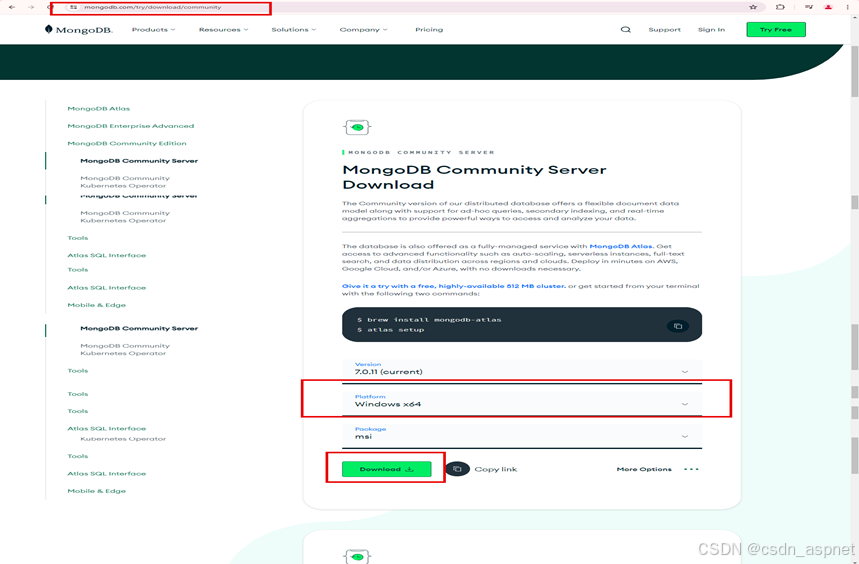Viewport: 859px width, 564px height.
Task: Click the '$ brew install mongodb-atlas' code line
Action: pos(429,320)
